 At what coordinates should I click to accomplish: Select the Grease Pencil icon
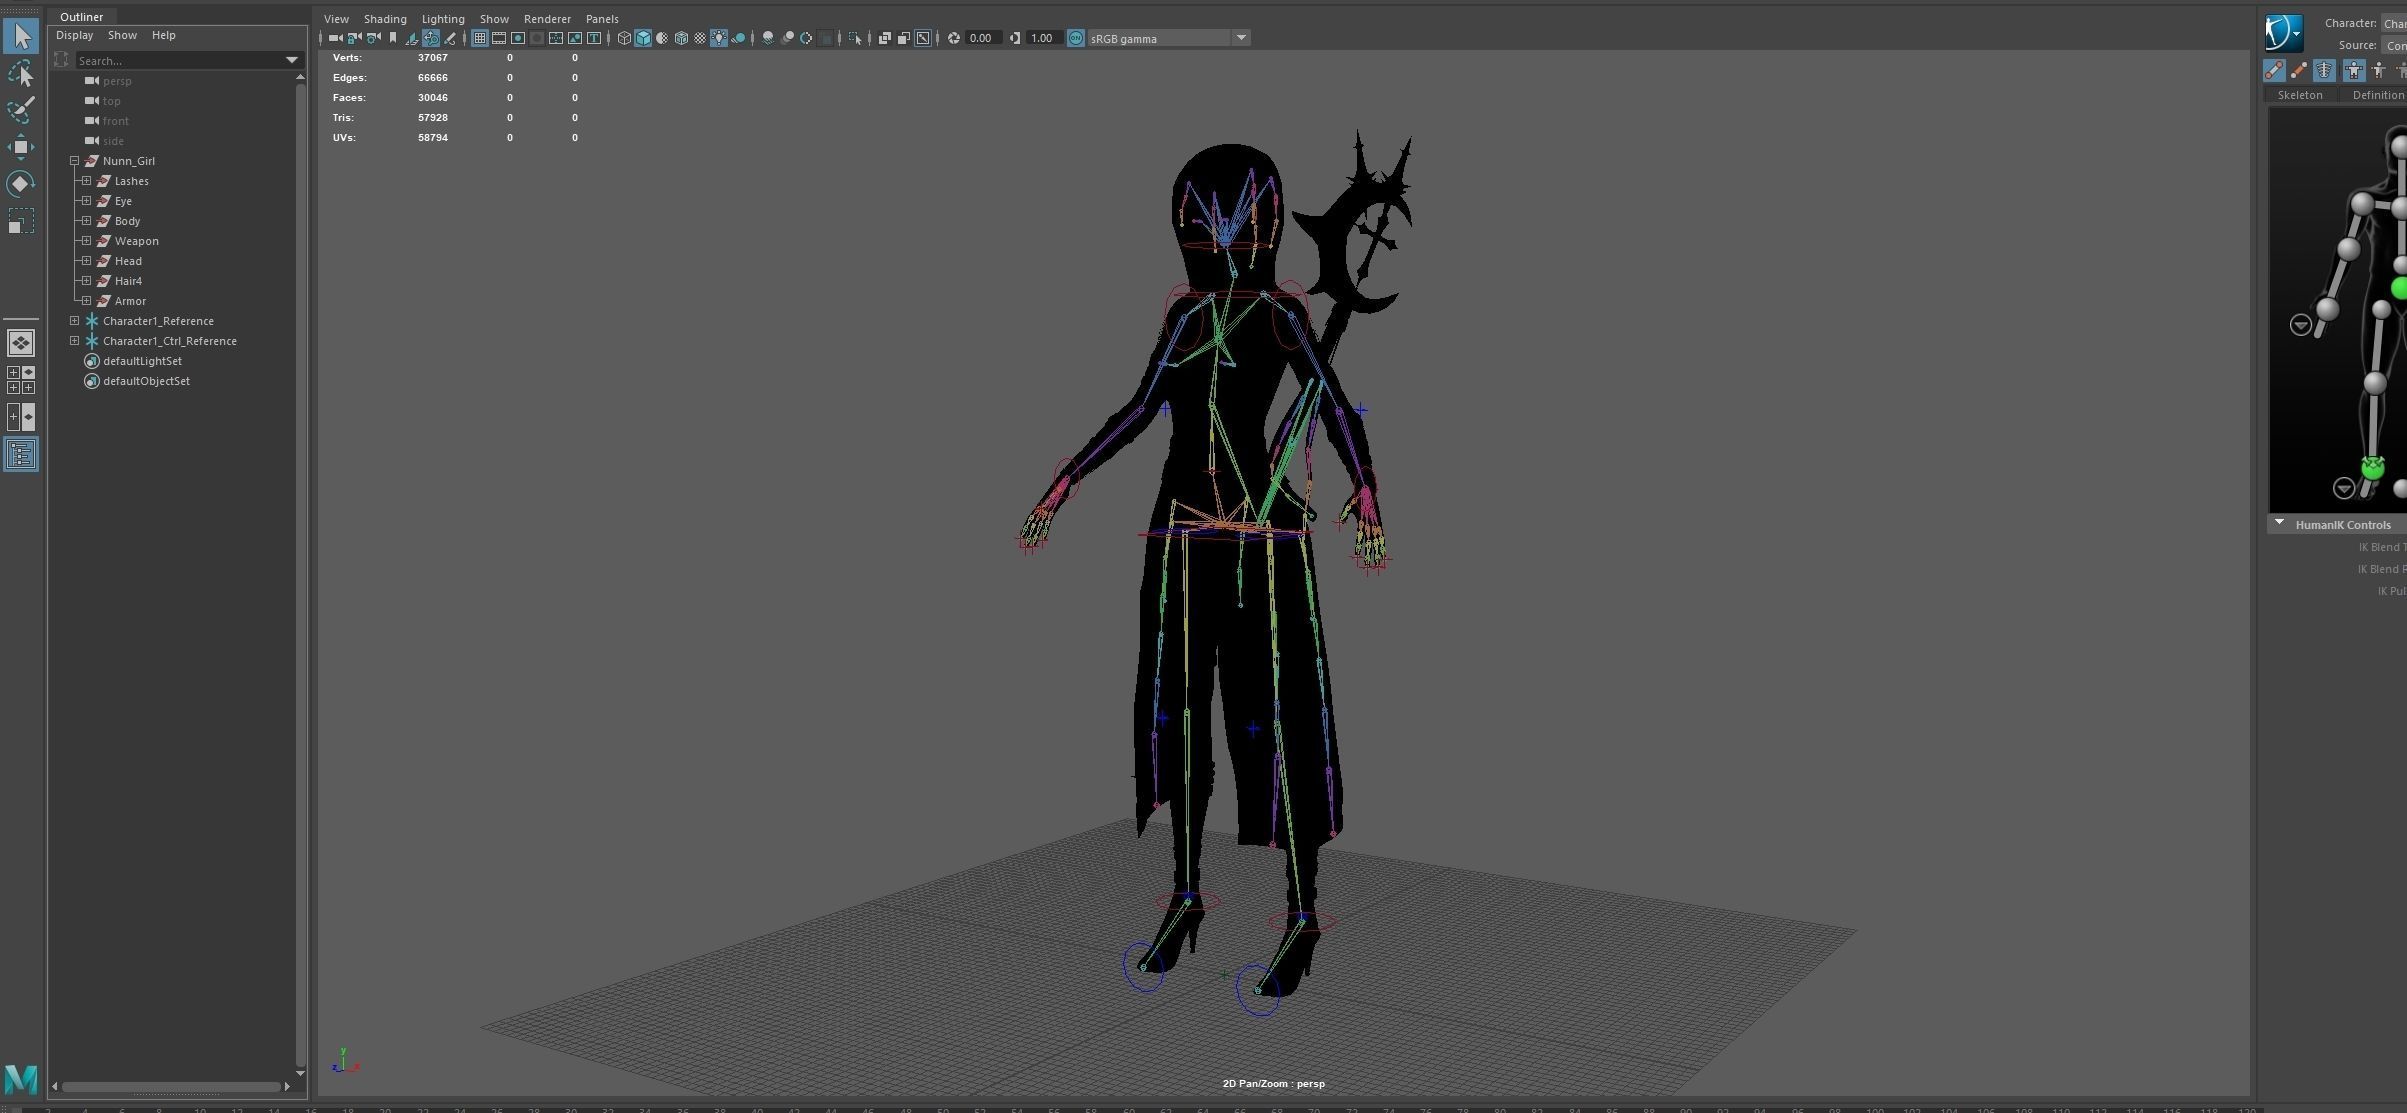[x=449, y=38]
